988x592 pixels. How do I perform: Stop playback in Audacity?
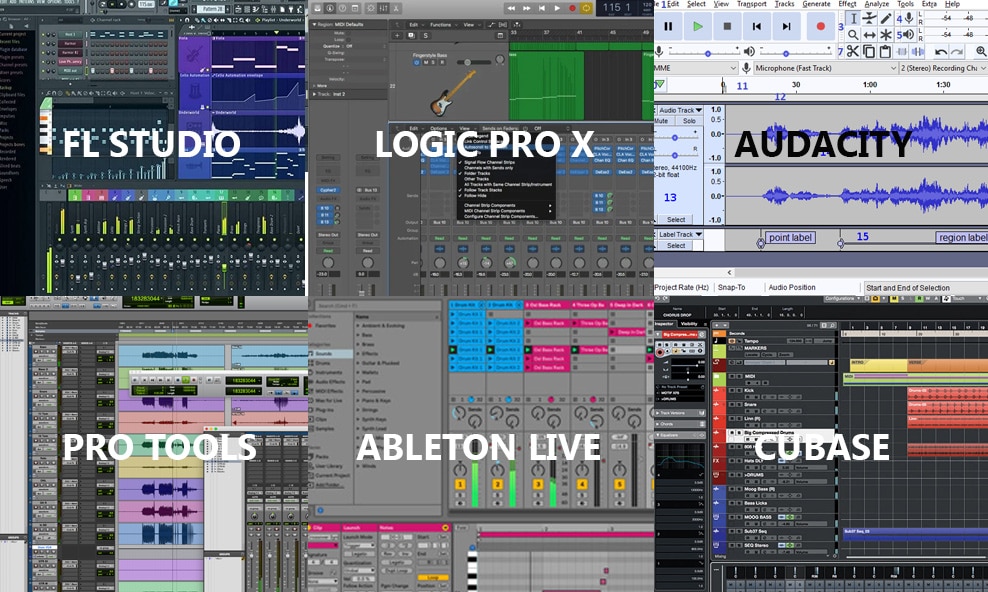click(727, 26)
